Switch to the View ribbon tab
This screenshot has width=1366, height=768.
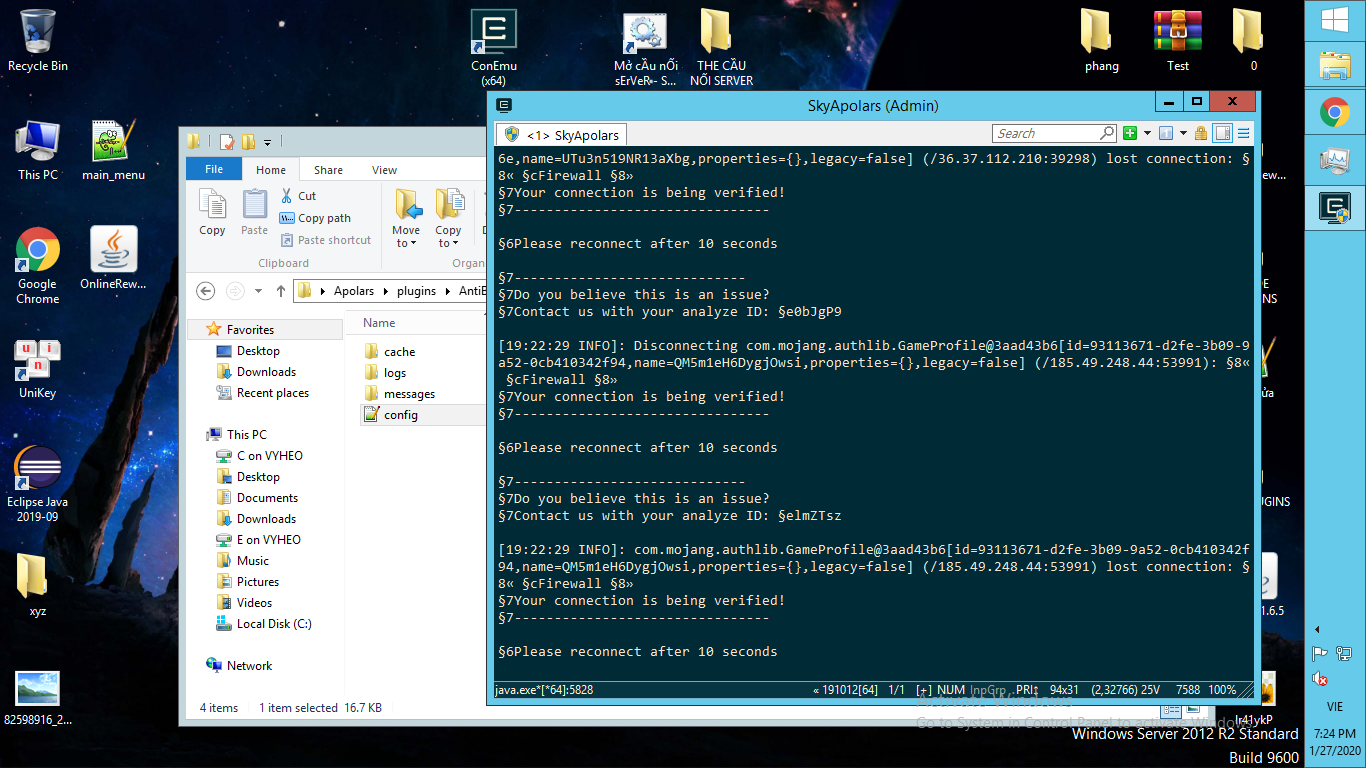tap(384, 170)
